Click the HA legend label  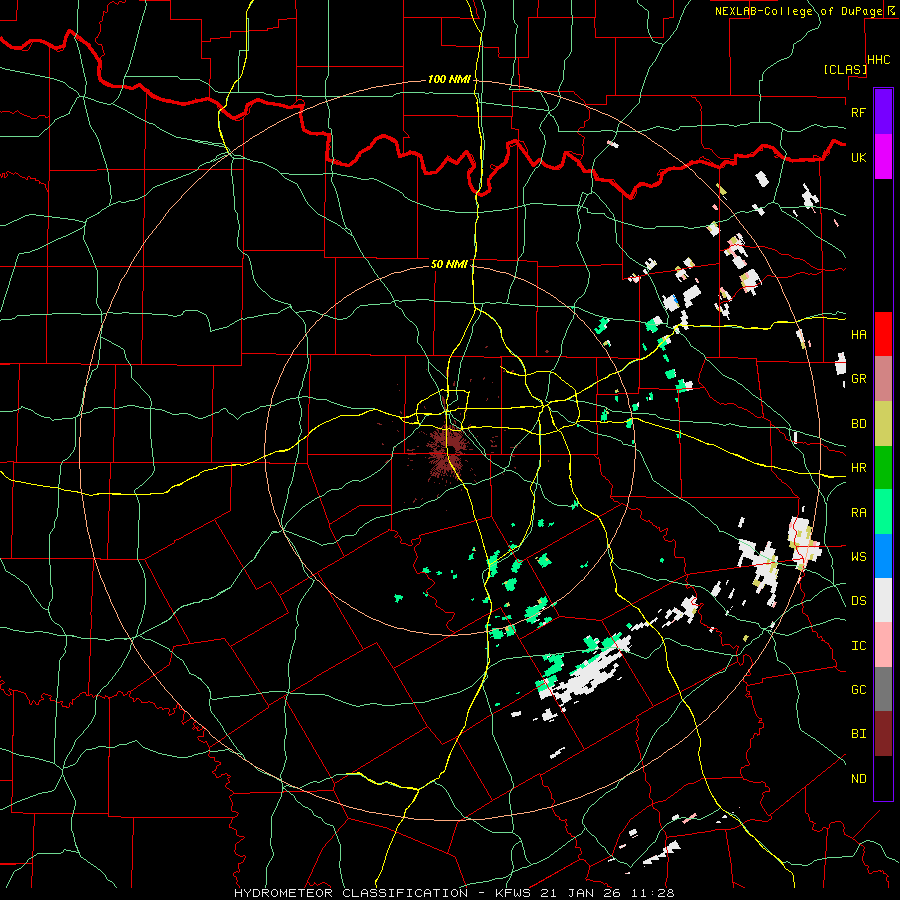coord(858,334)
